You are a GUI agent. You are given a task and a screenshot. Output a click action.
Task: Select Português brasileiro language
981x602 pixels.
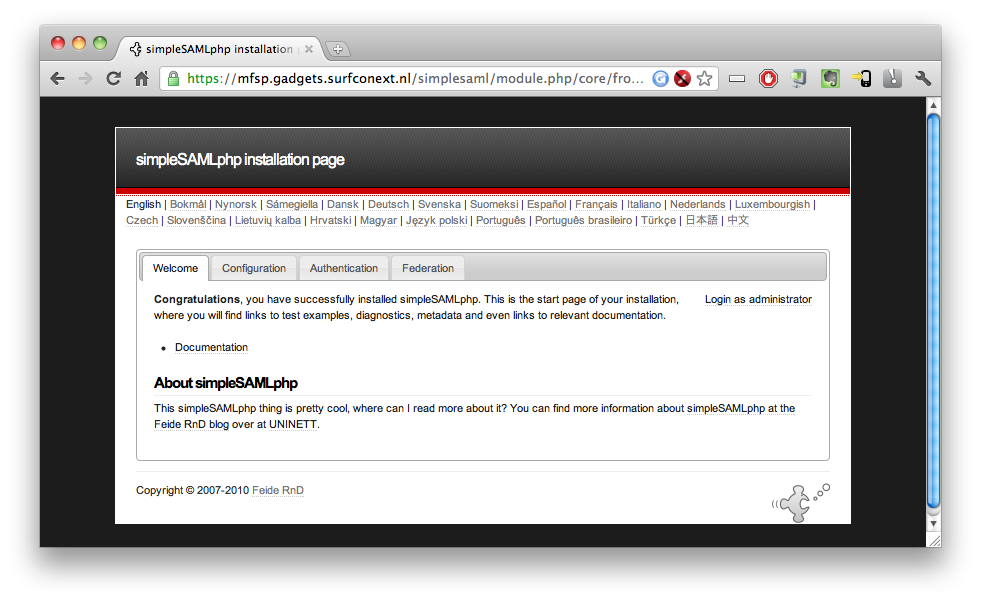click(x=583, y=221)
